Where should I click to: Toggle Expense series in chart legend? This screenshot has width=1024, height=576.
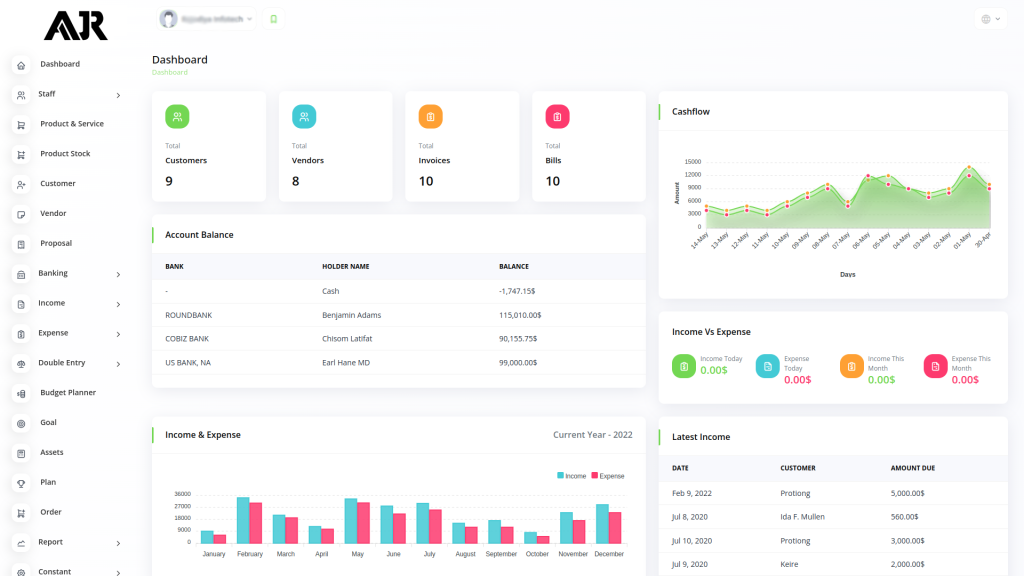[607, 476]
